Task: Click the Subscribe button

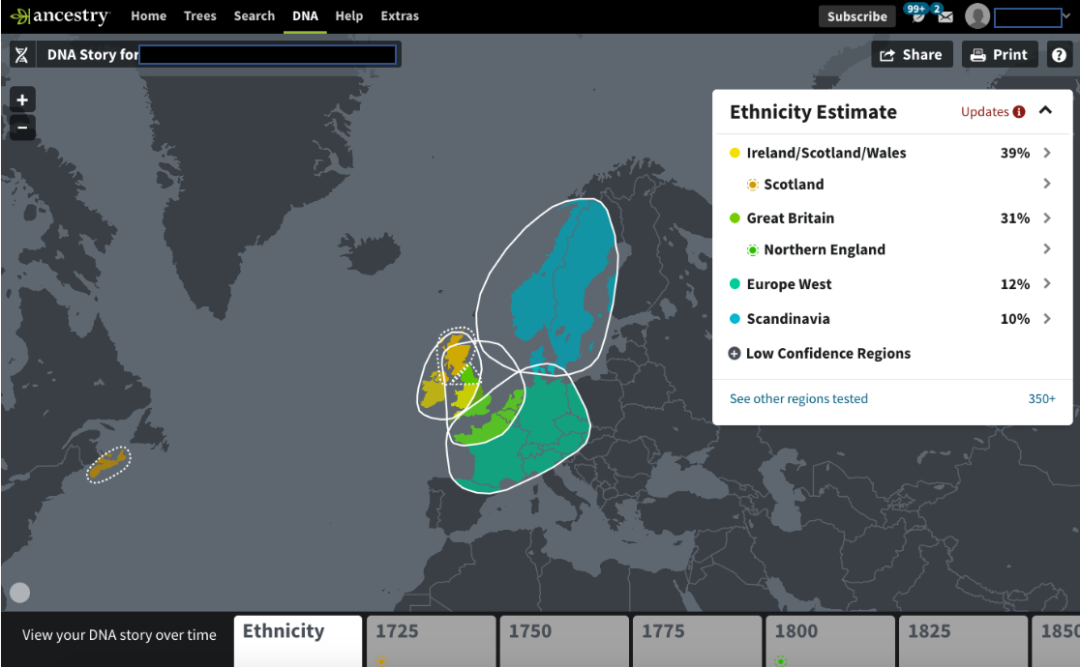Action: tap(856, 16)
